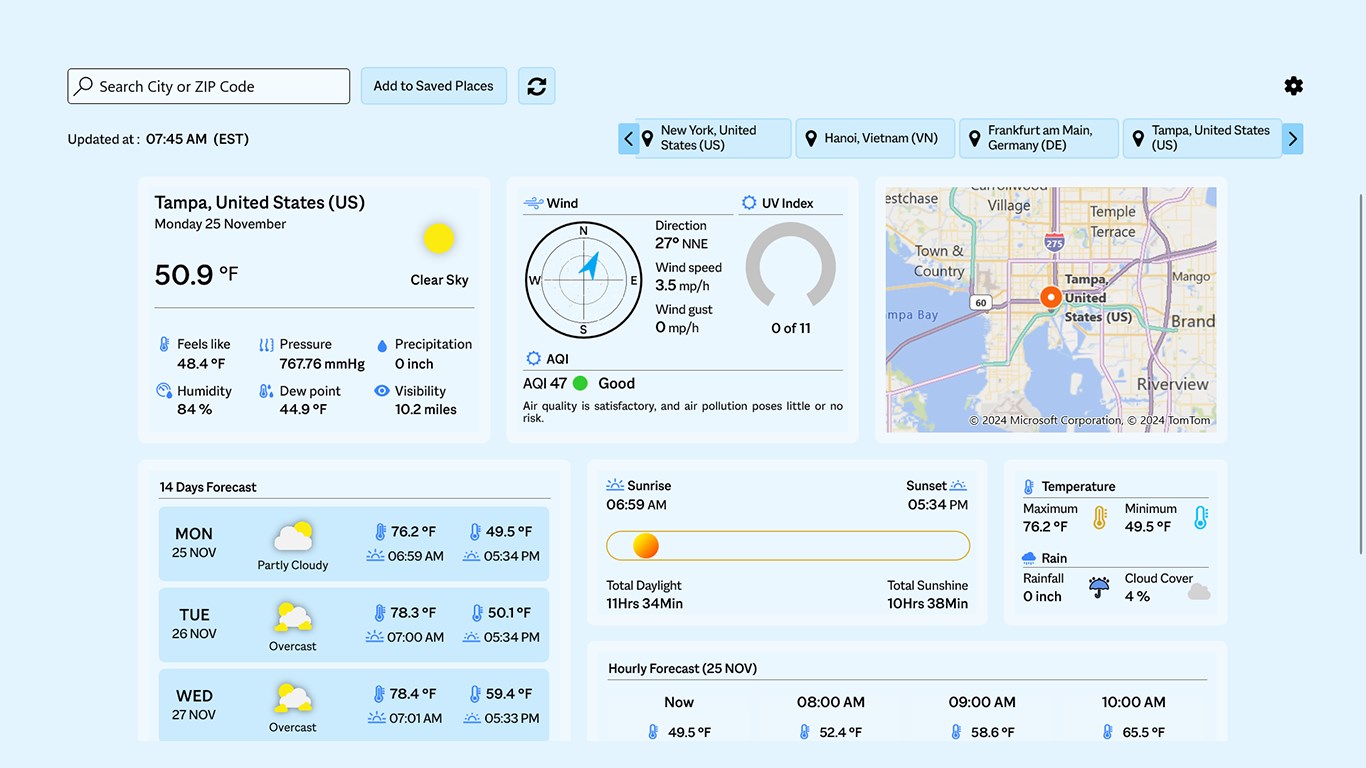
Task: Click the magnifier icon in the search bar
Action: (85, 86)
